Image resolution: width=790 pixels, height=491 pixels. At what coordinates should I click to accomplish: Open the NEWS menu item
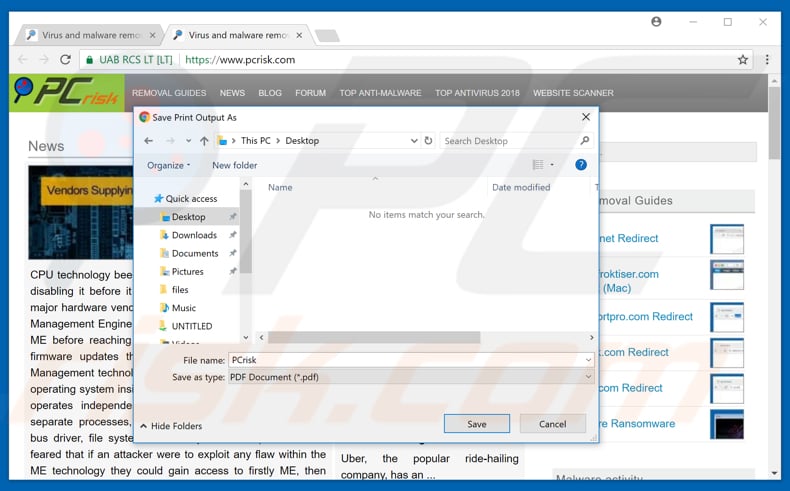(232, 93)
